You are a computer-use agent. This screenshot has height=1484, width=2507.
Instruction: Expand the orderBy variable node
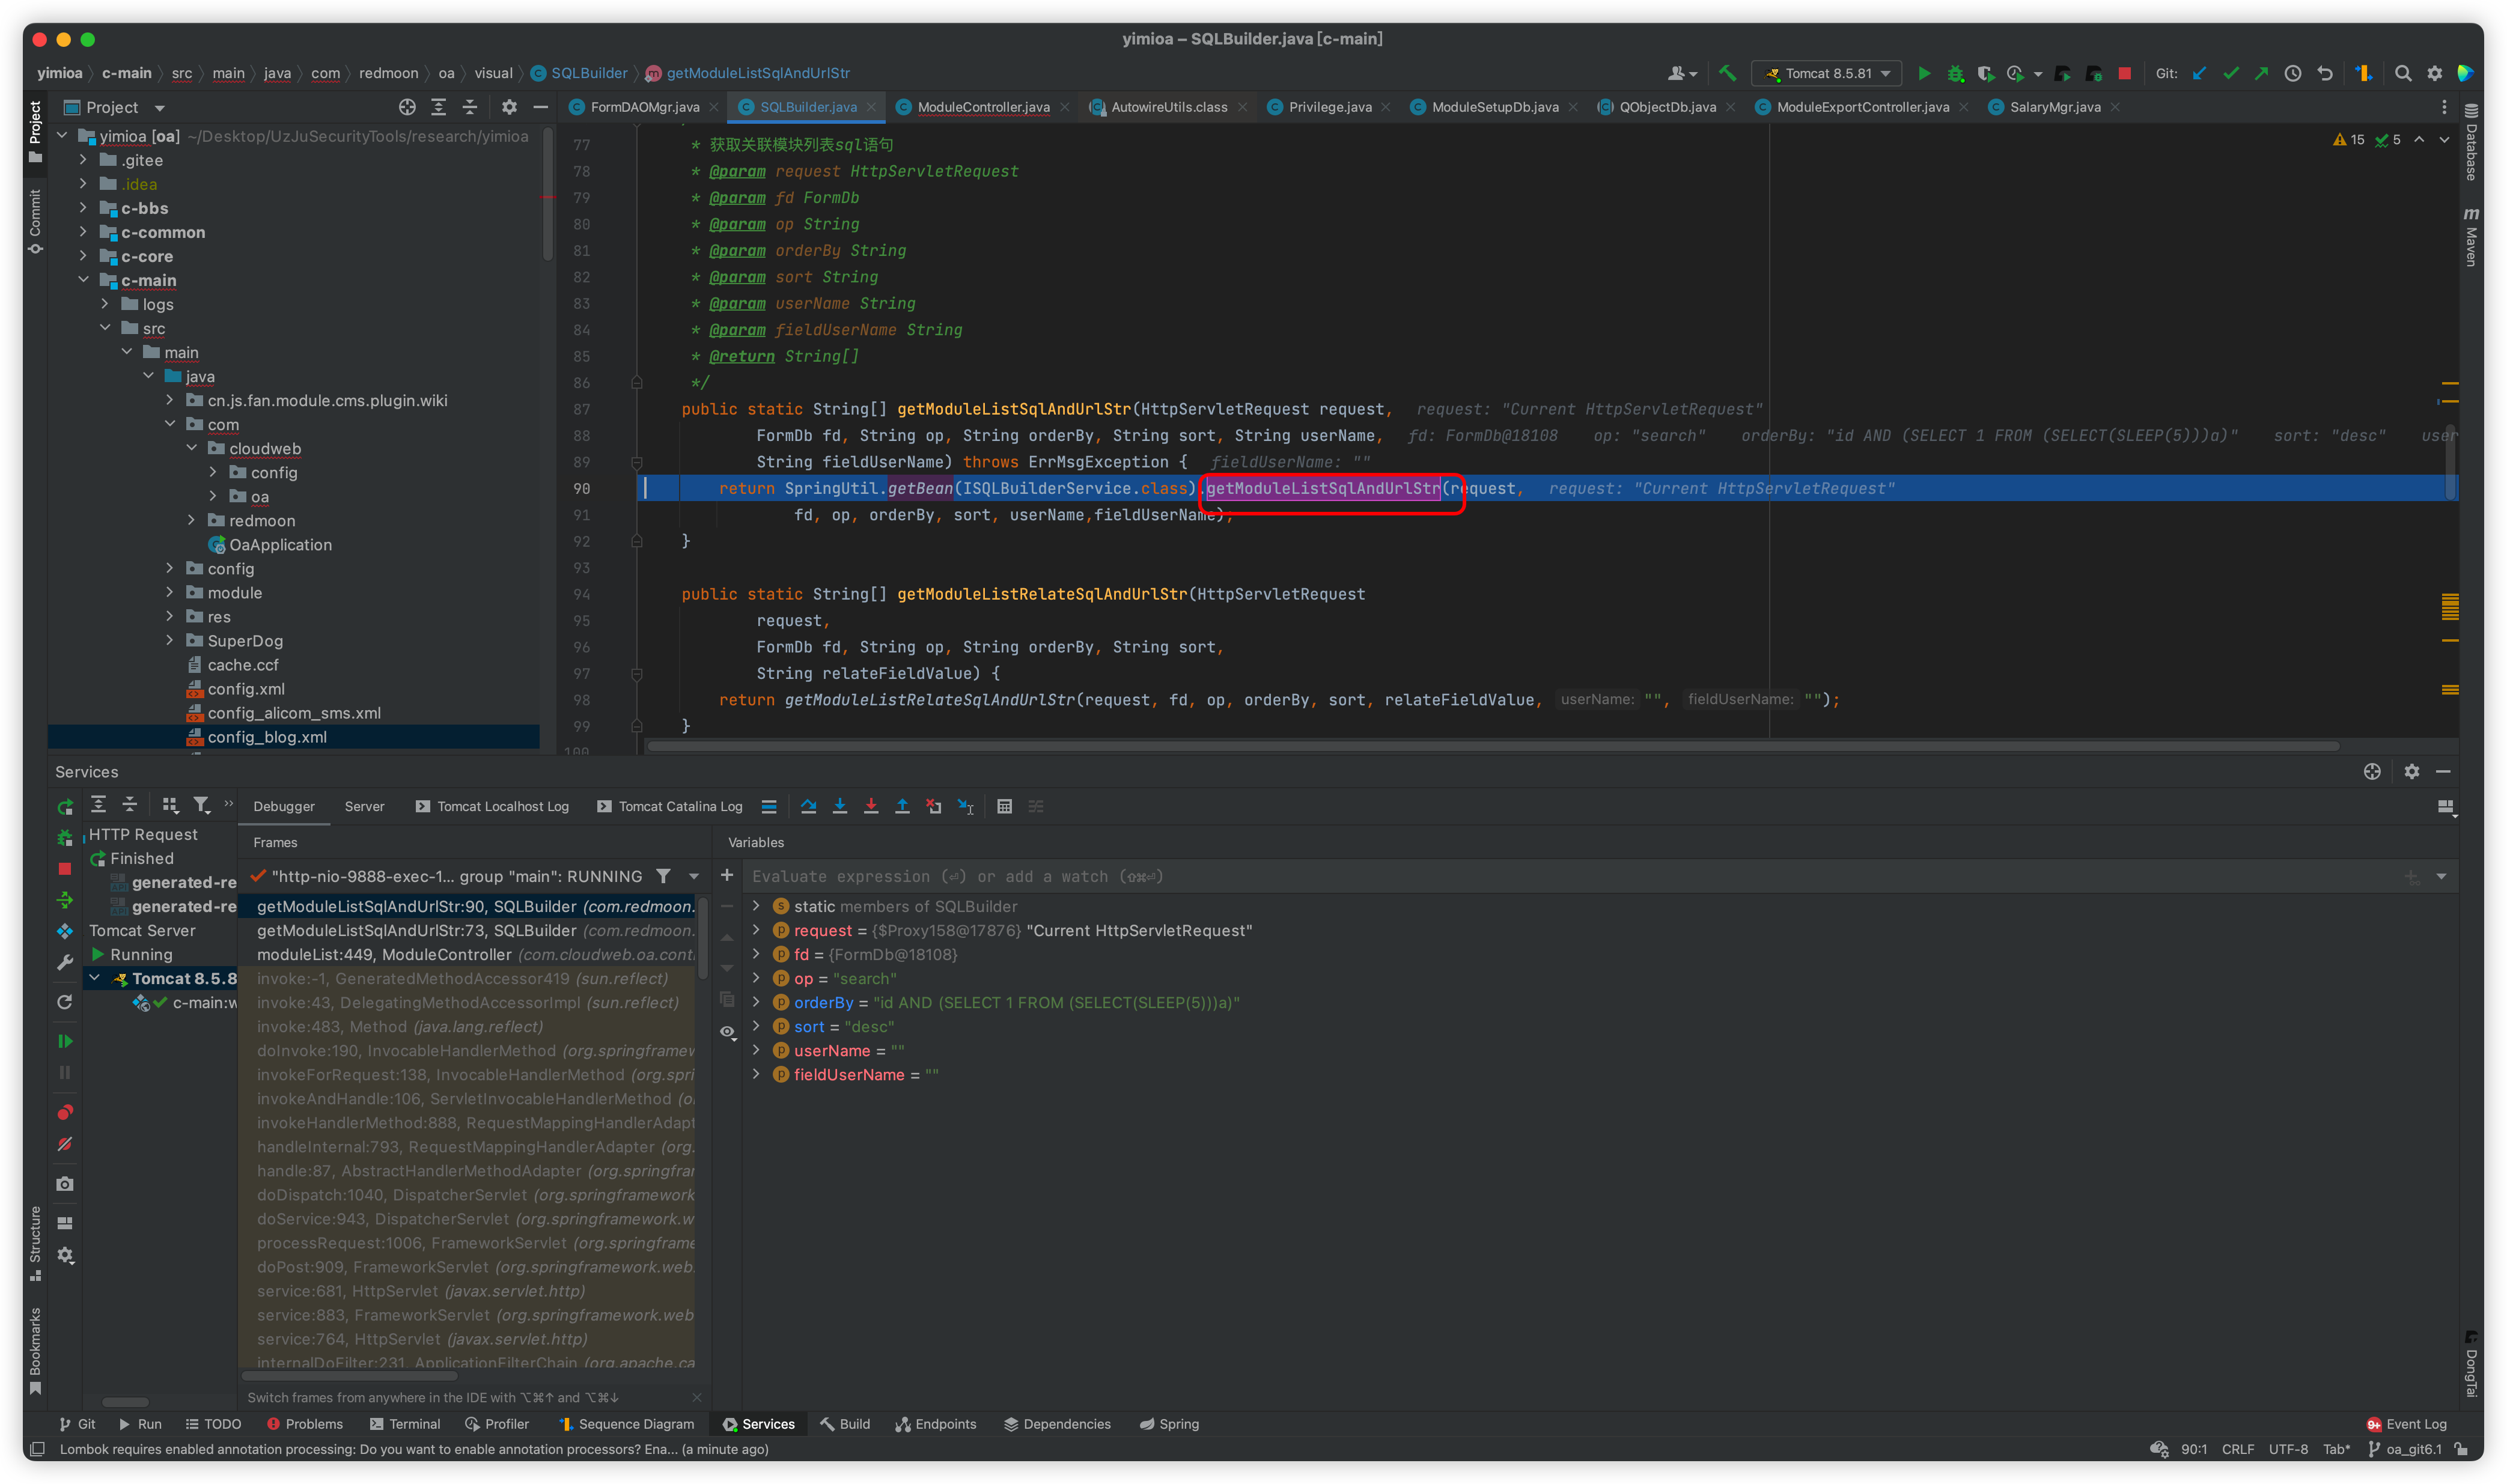coord(756,1002)
